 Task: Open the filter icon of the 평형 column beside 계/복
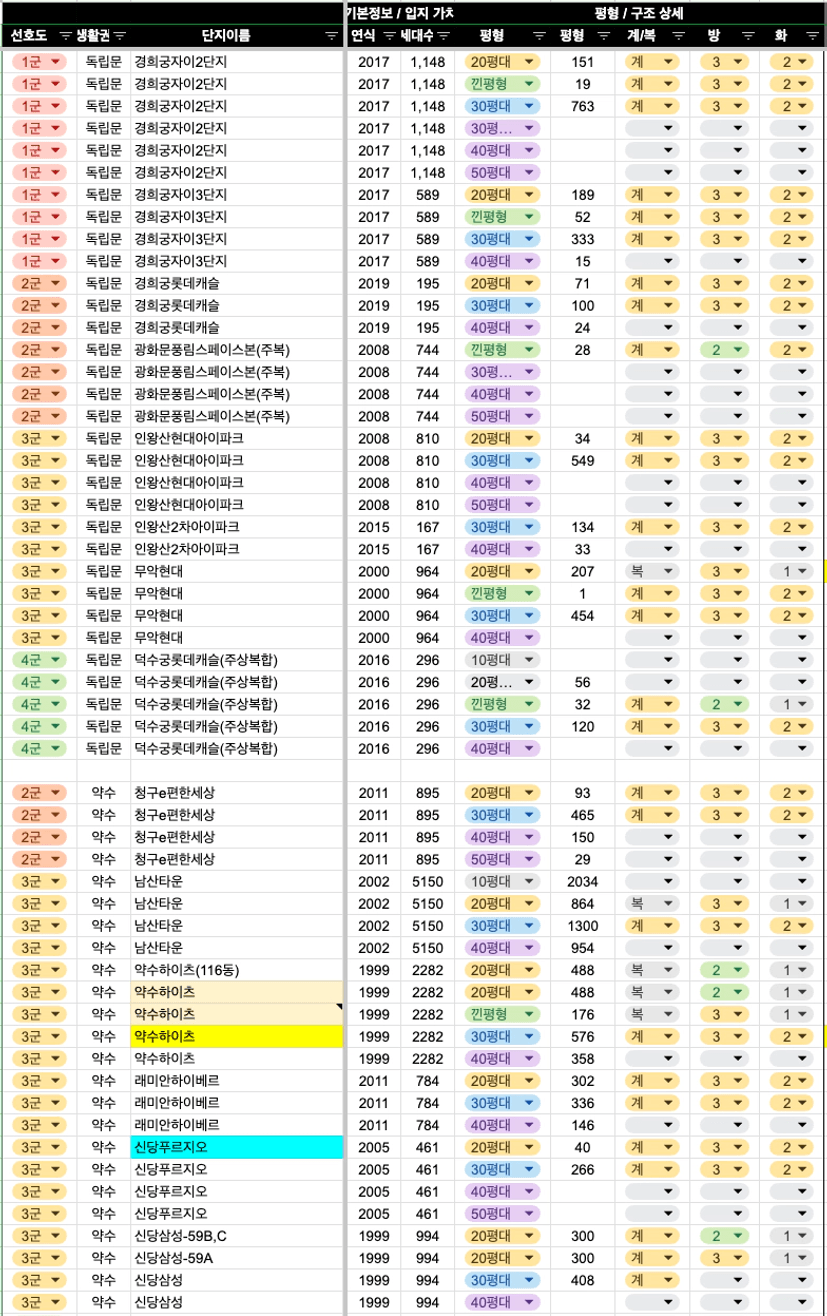coord(603,36)
